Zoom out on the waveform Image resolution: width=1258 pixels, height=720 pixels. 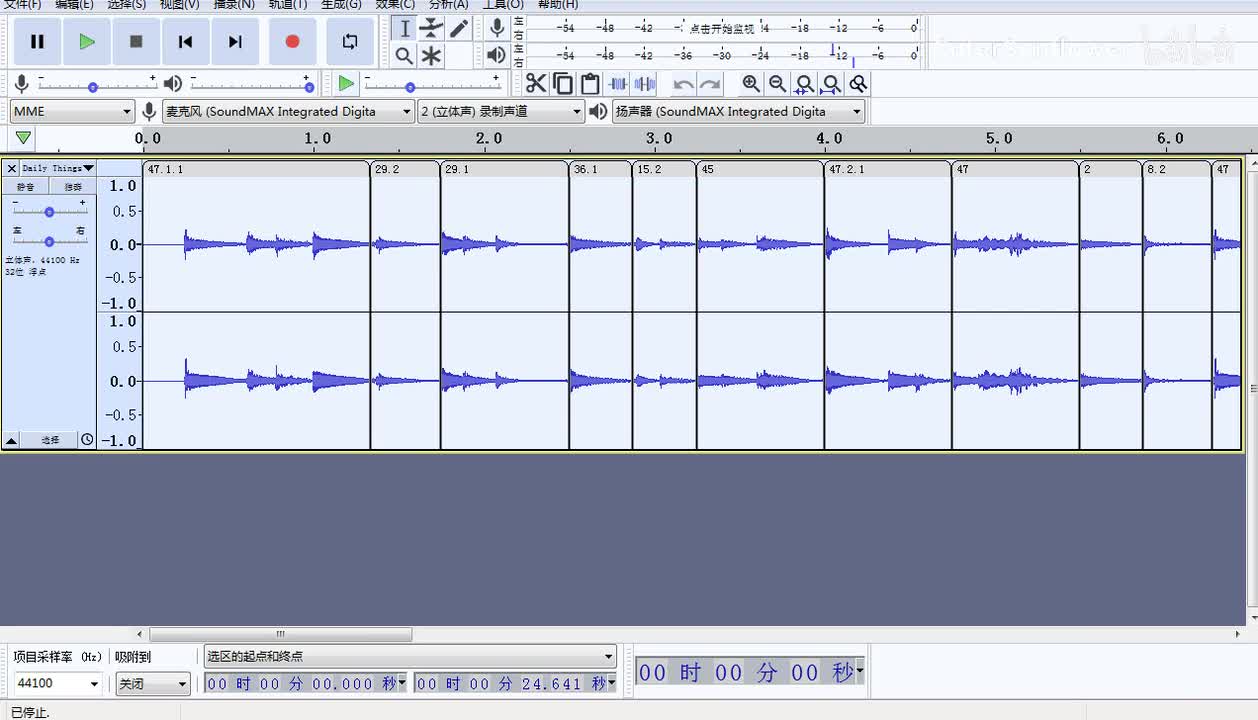(x=777, y=84)
